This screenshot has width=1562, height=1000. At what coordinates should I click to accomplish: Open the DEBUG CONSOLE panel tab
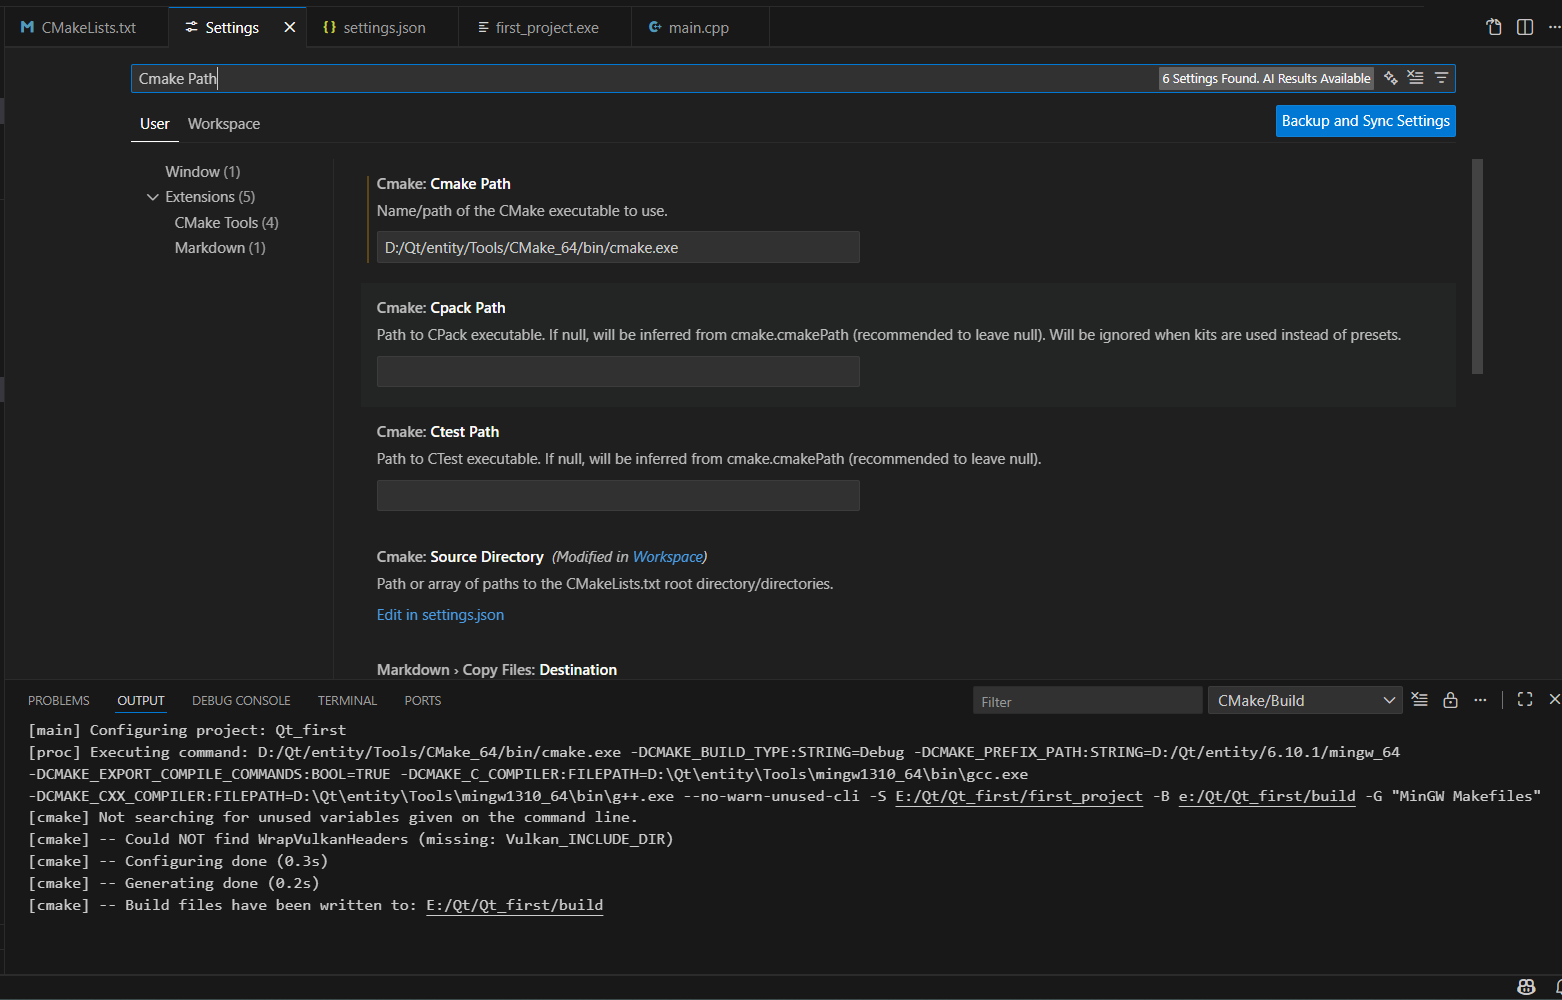[241, 701]
